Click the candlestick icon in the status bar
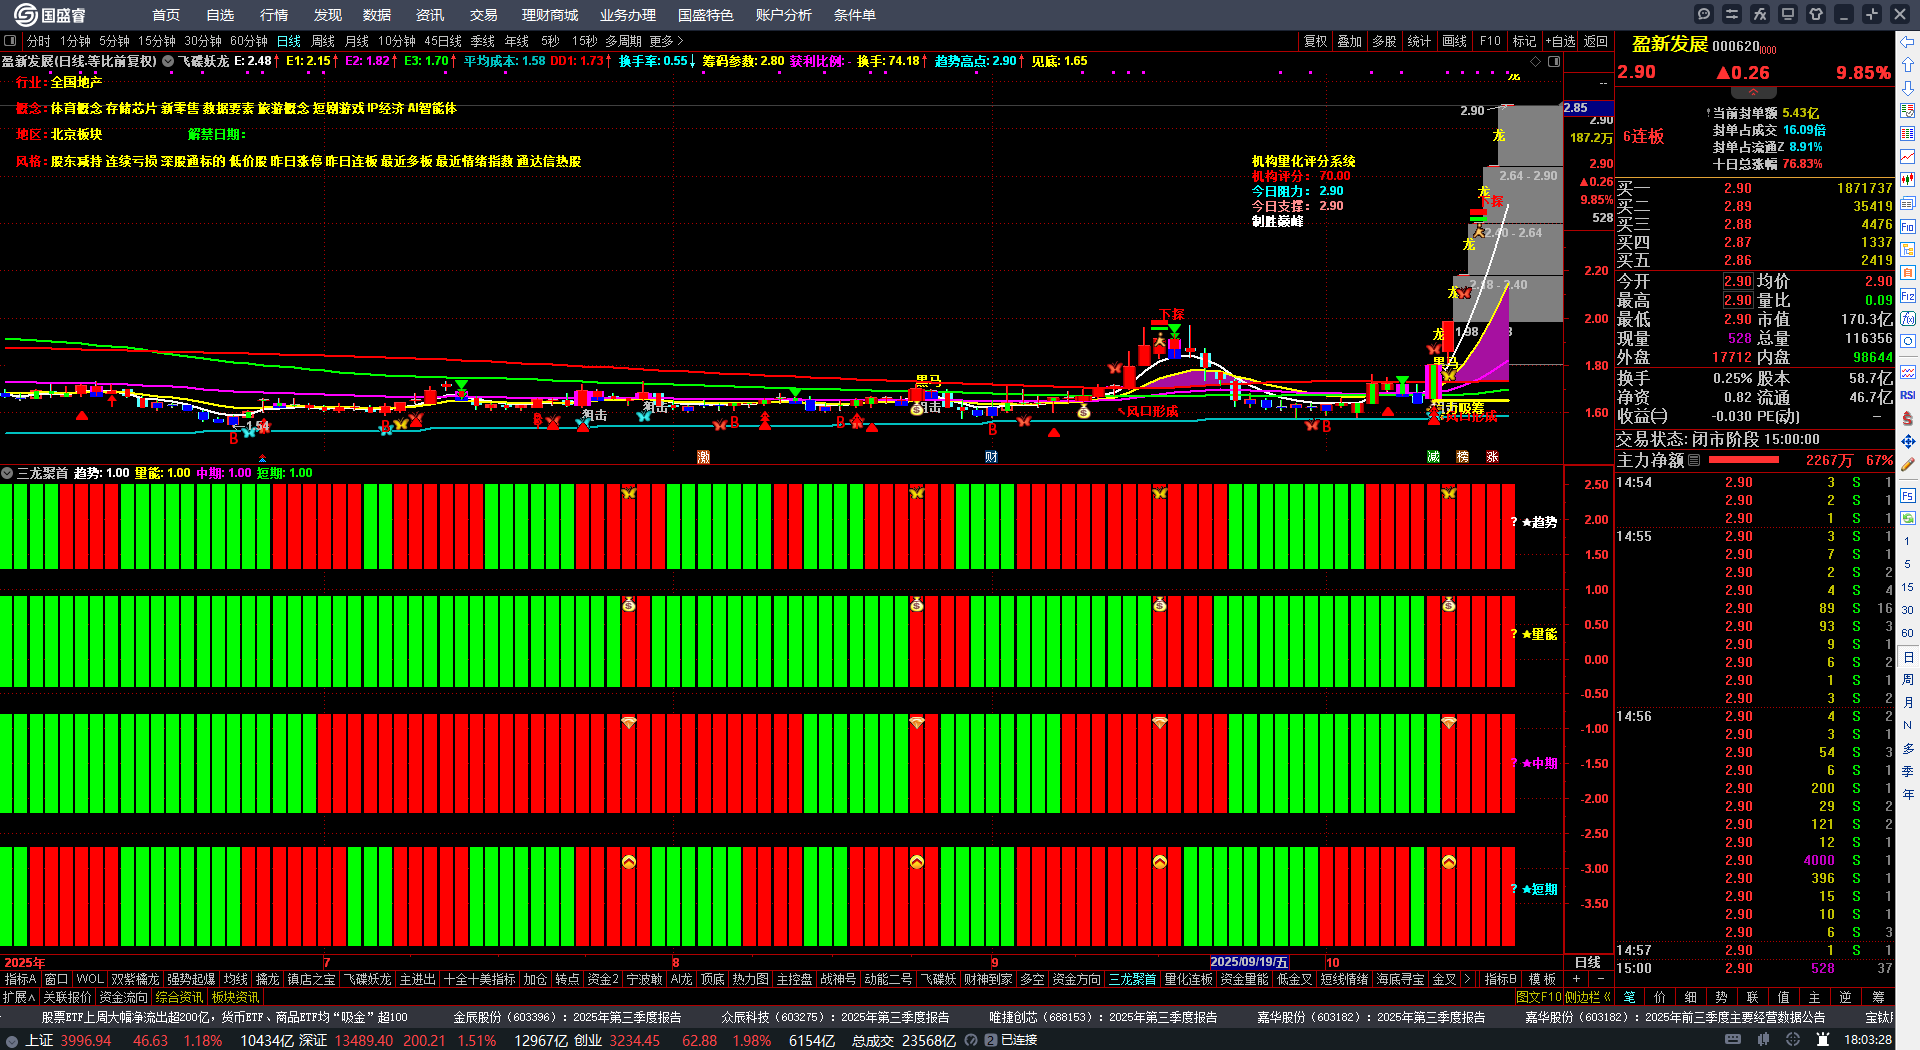Screen dimensions: 1920x1050 click(1763, 1040)
